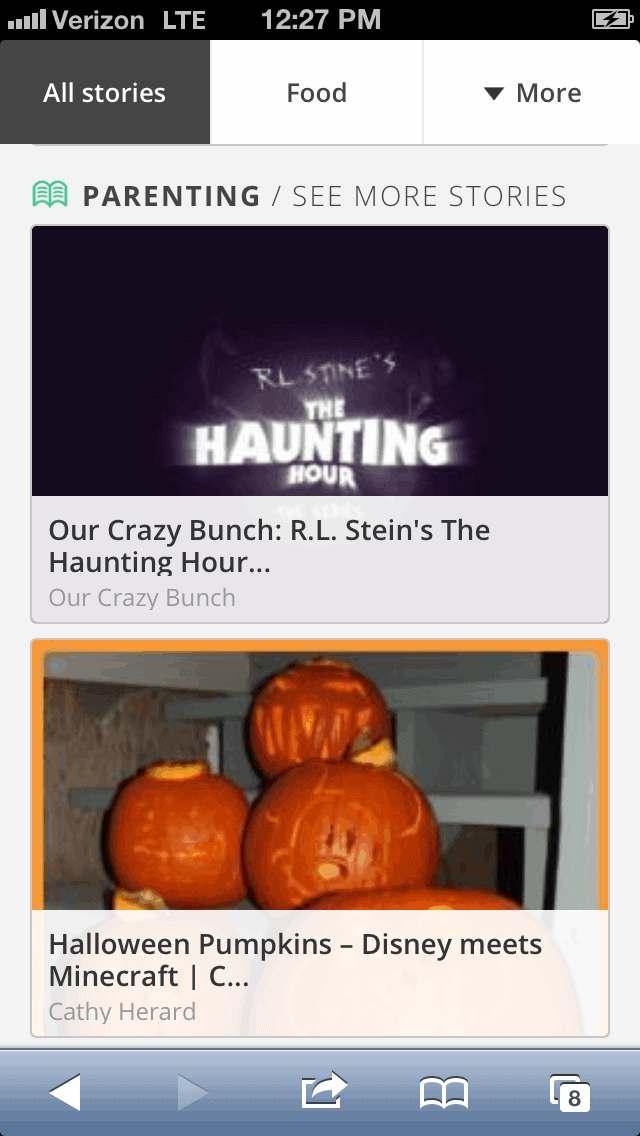Expand the More dropdown menu

click(531, 92)
